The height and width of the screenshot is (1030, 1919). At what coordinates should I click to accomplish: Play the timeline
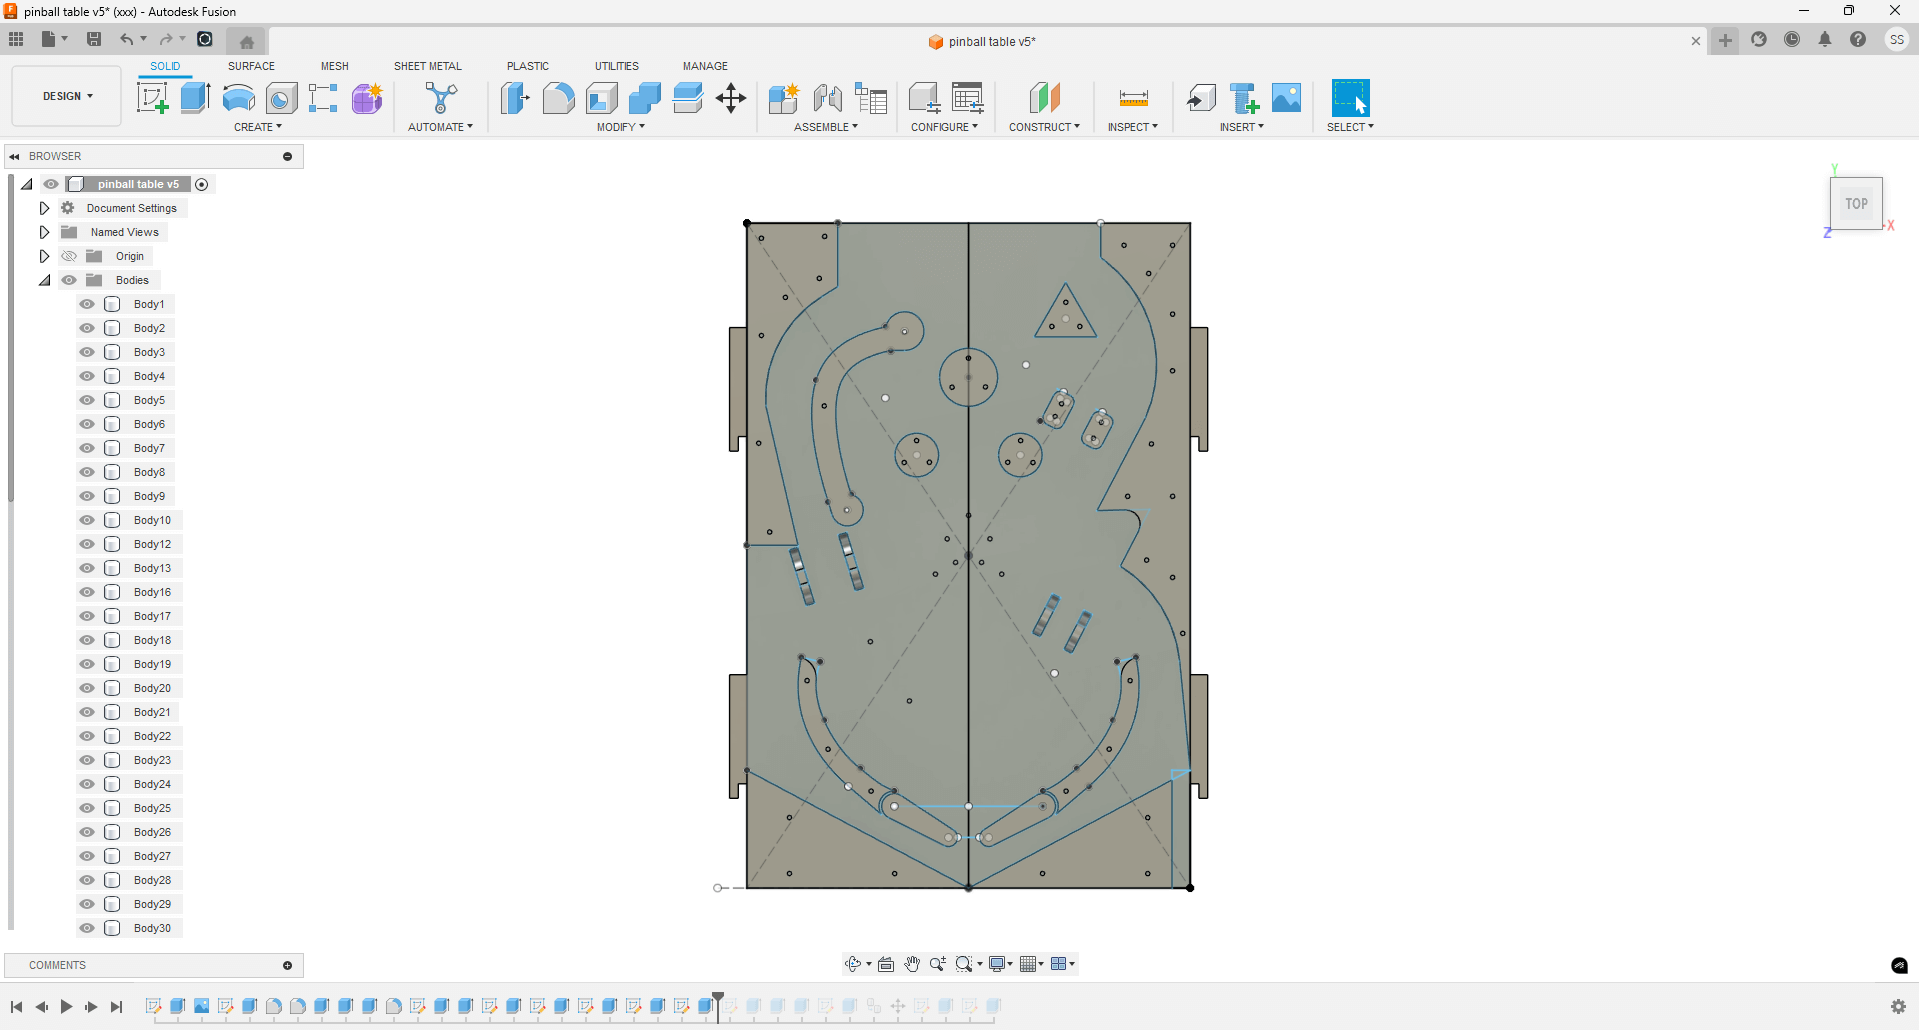pyautogui.click(x=66, y=1007)
